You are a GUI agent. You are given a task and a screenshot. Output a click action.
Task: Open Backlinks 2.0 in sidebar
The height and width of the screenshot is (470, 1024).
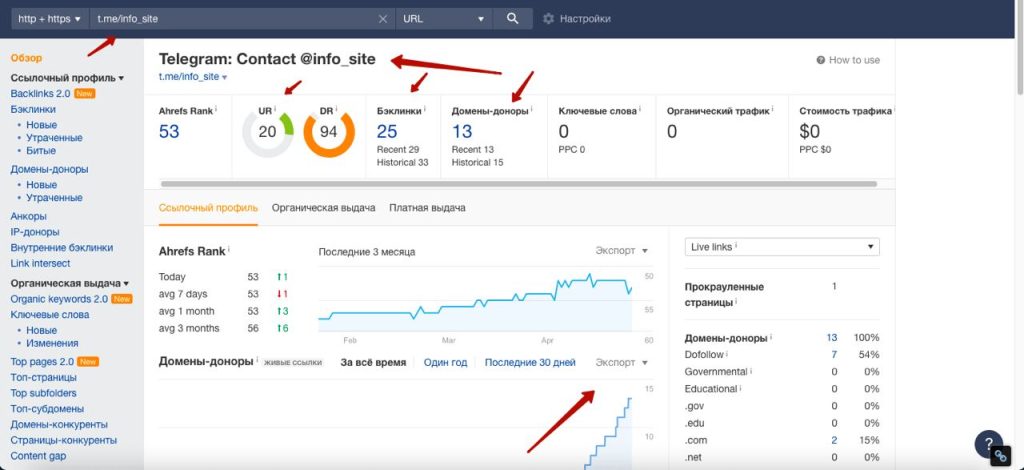pyautogui.click(x=40, y=93)
